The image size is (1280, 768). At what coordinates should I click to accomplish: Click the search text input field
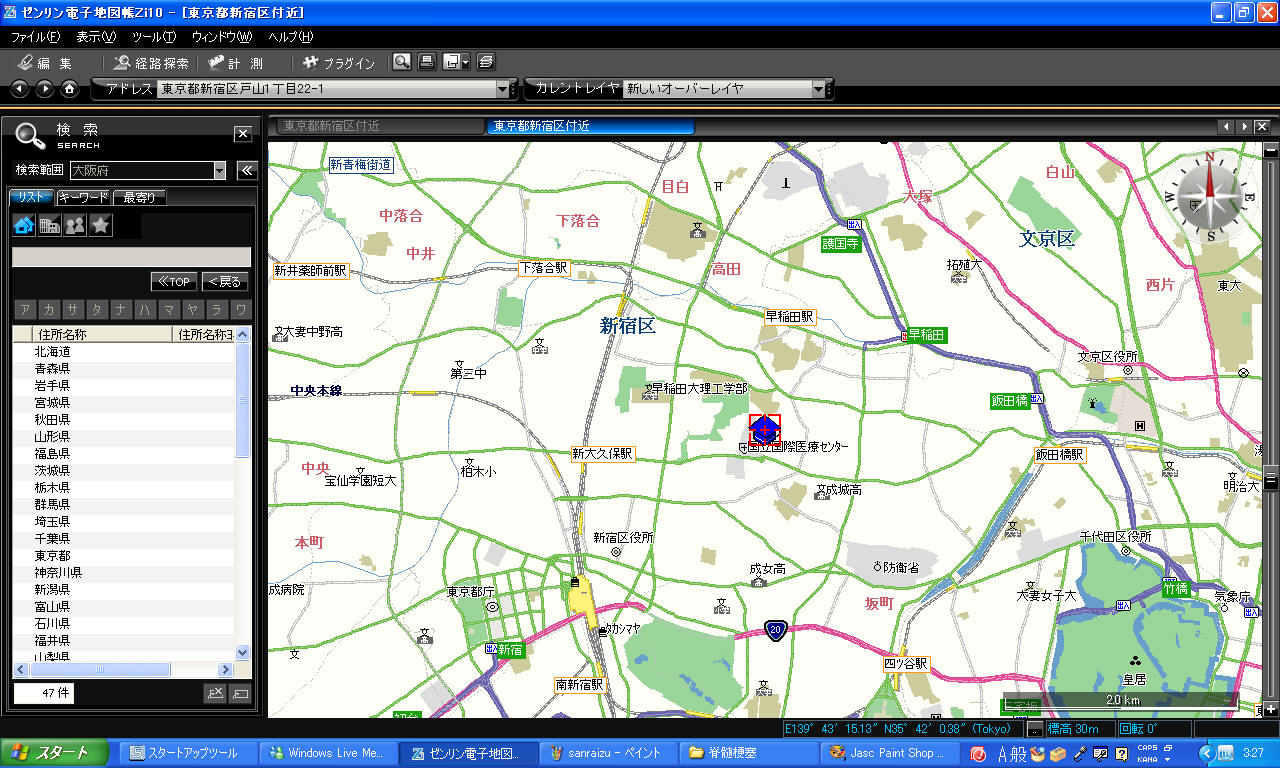click(130, 257)
